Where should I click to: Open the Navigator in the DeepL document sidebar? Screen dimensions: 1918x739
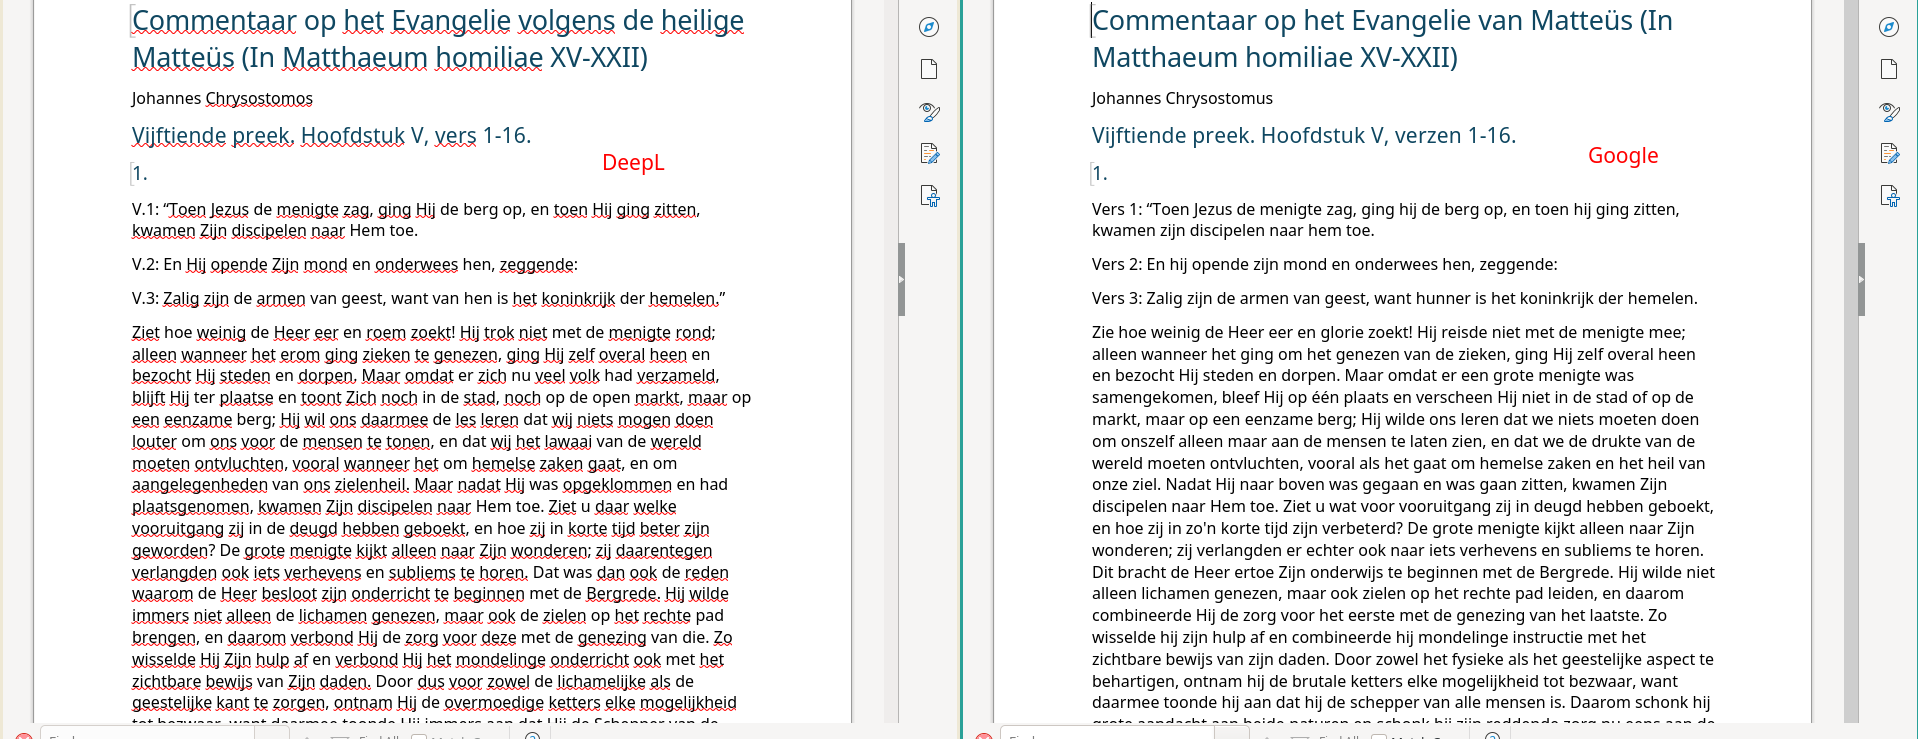[x=929, y=27]
